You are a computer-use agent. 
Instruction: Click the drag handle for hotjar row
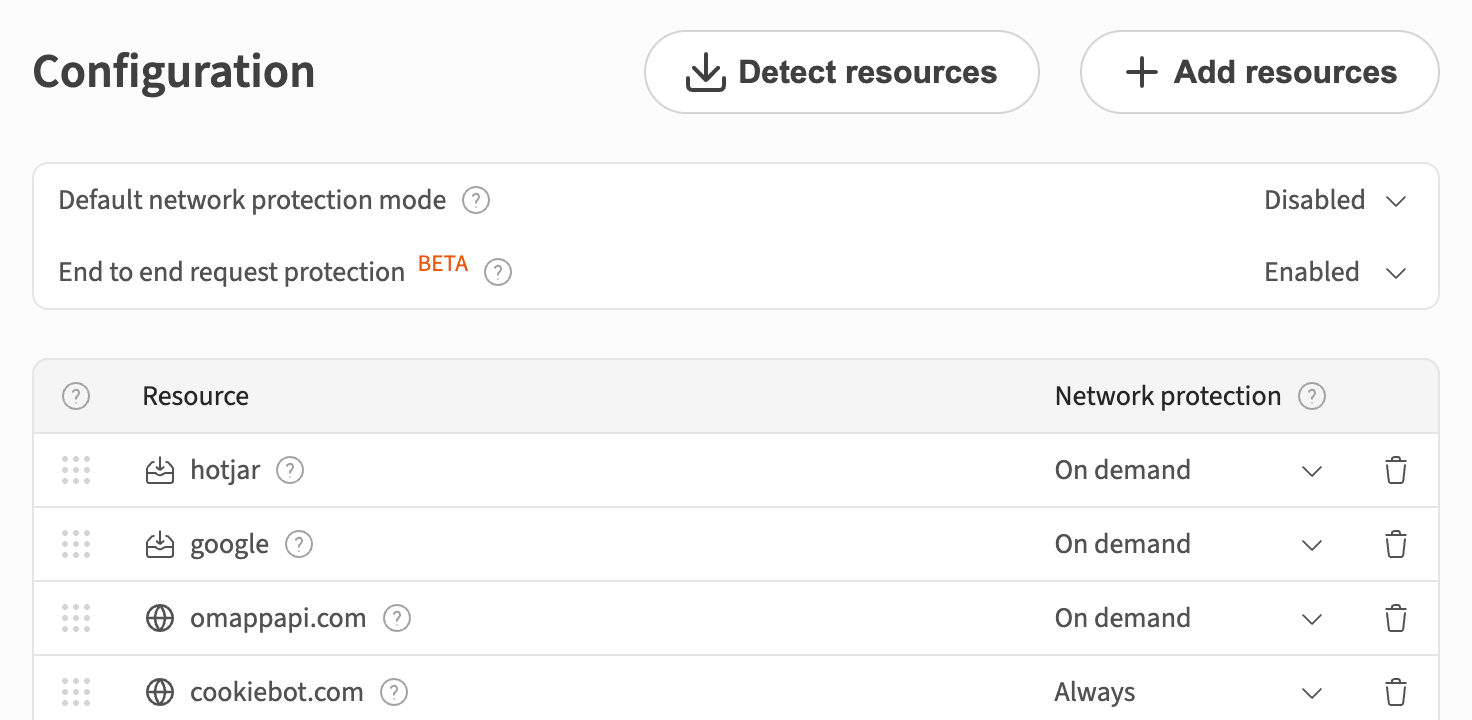[x=76, y=470]
